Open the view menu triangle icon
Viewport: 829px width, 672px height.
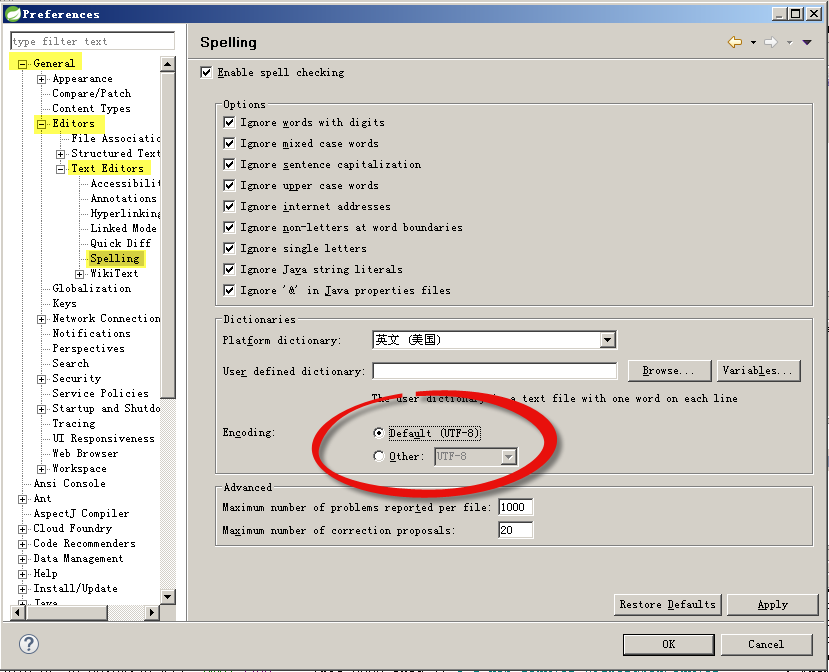(x=807, y=42)
